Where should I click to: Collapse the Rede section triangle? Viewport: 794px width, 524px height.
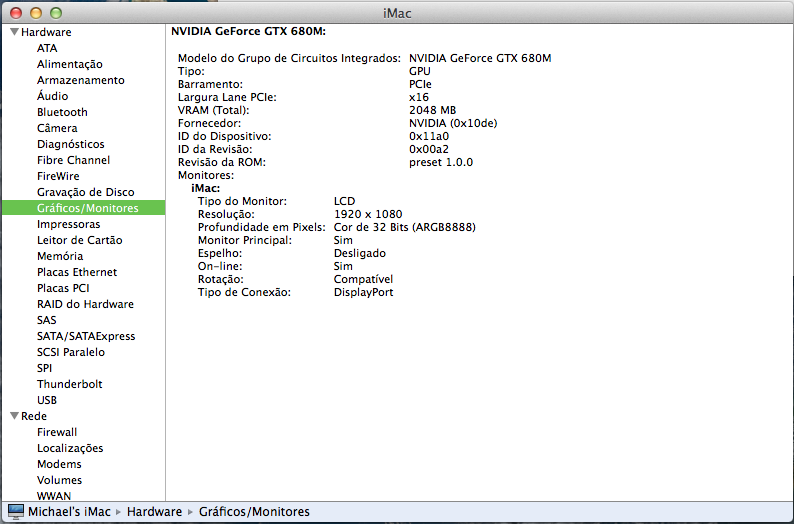point(14,416)
